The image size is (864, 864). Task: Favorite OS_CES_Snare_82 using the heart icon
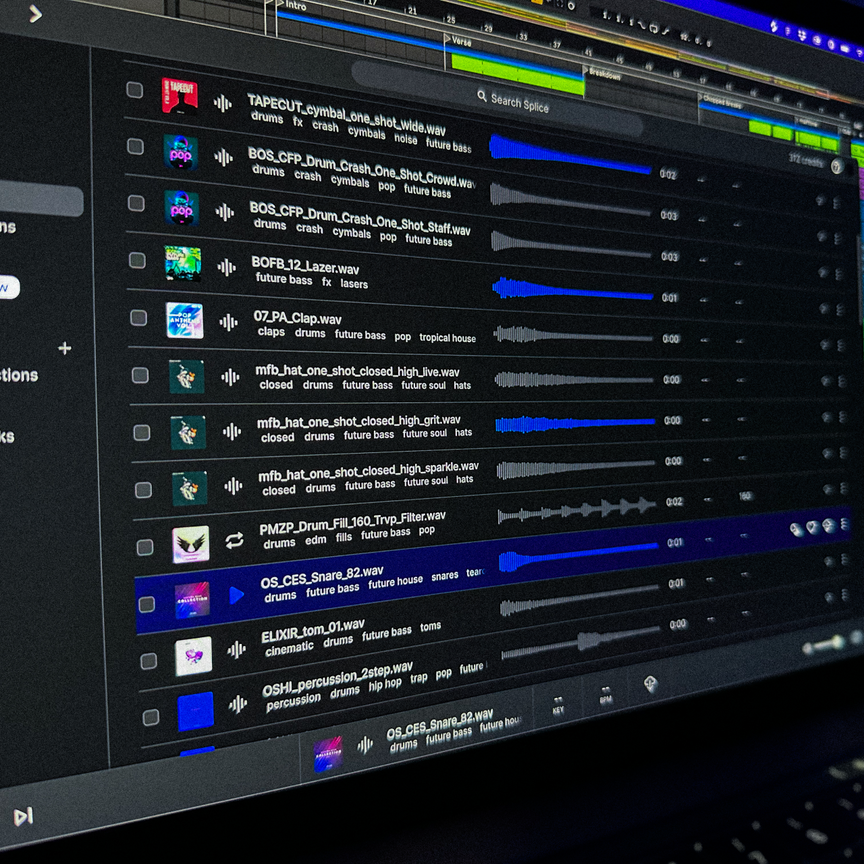pyautogui.click(x=812, y=529)
